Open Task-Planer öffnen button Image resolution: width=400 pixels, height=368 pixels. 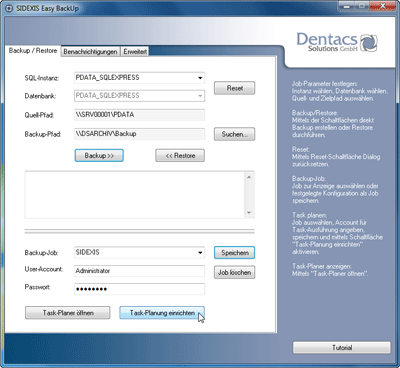pos(68,313)
